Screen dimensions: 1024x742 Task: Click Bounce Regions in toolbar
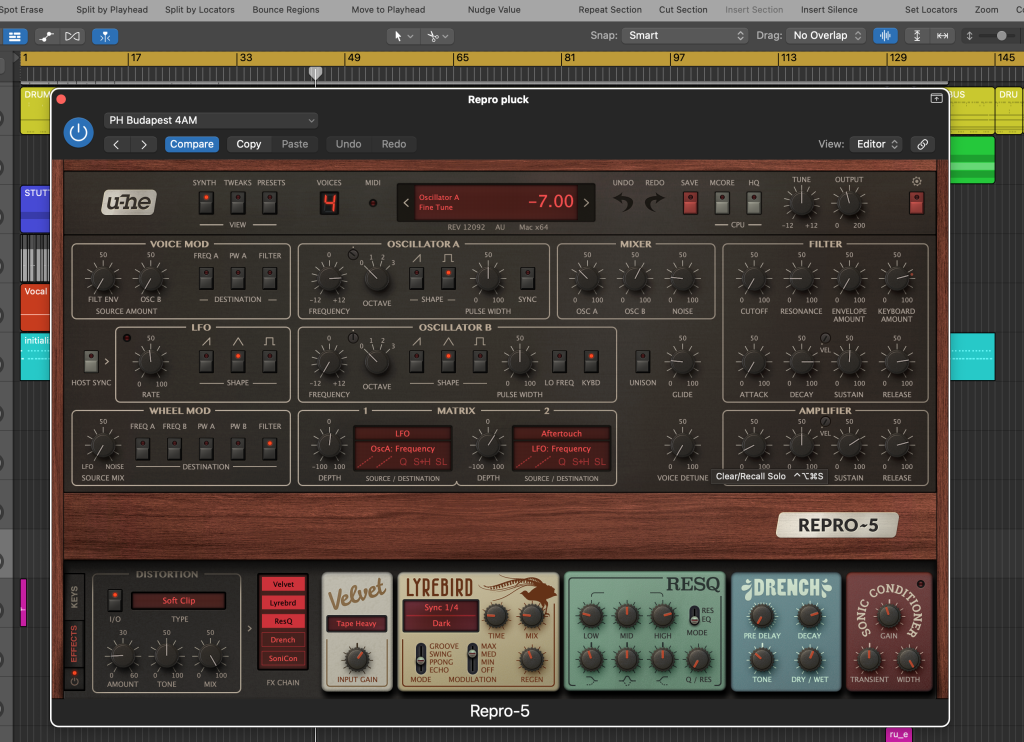[x=285, y=10]
